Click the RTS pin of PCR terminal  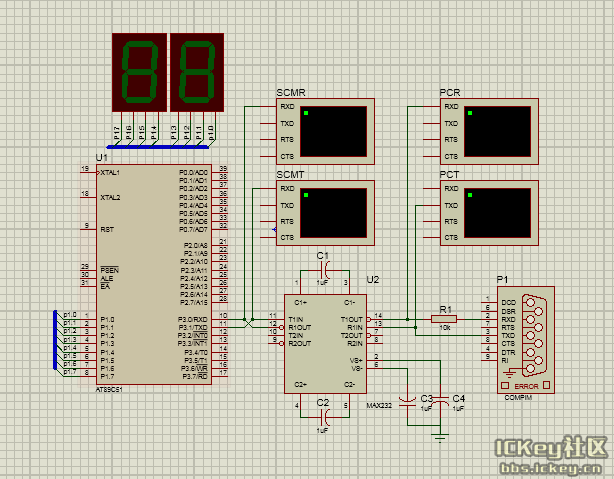(451, 140)
